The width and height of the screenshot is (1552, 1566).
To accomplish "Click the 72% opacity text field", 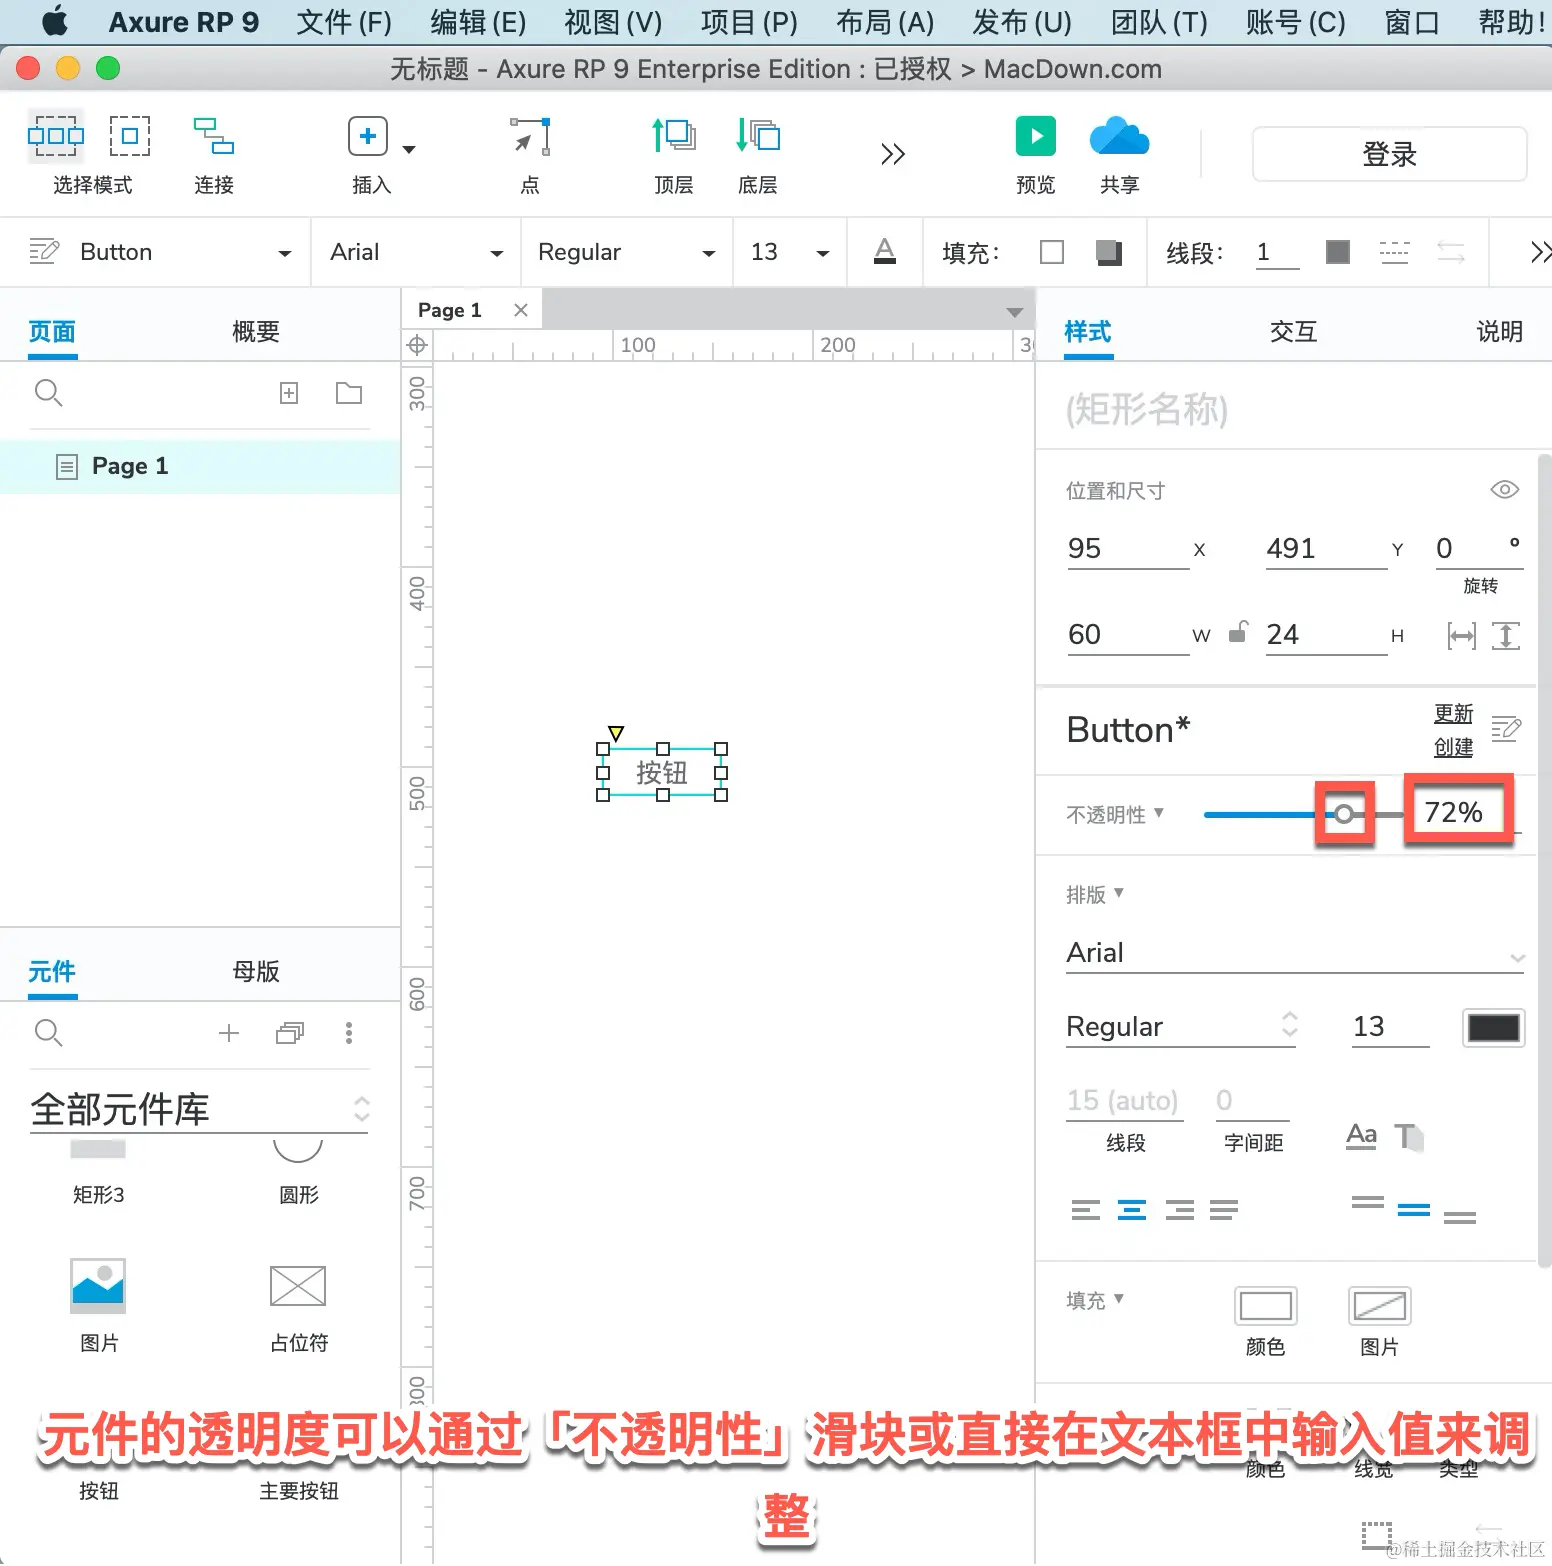I will [x=1458, y=812].
